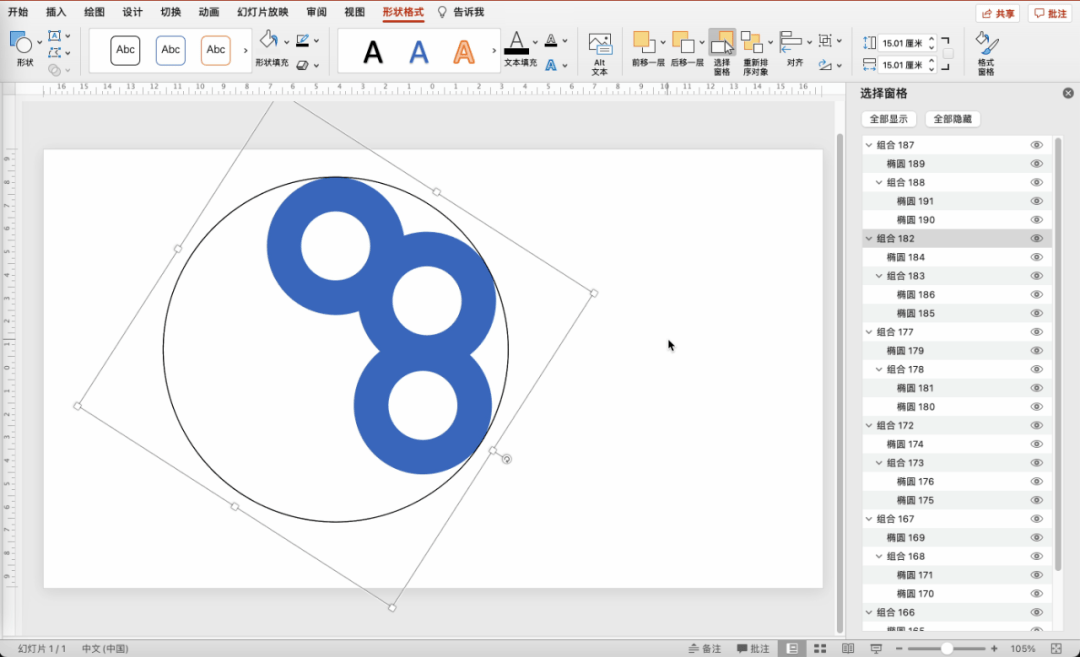This screenshot has width=1080, height=657.
Task: Toggle the Selection Pane icon
Action: click(722, 43)
